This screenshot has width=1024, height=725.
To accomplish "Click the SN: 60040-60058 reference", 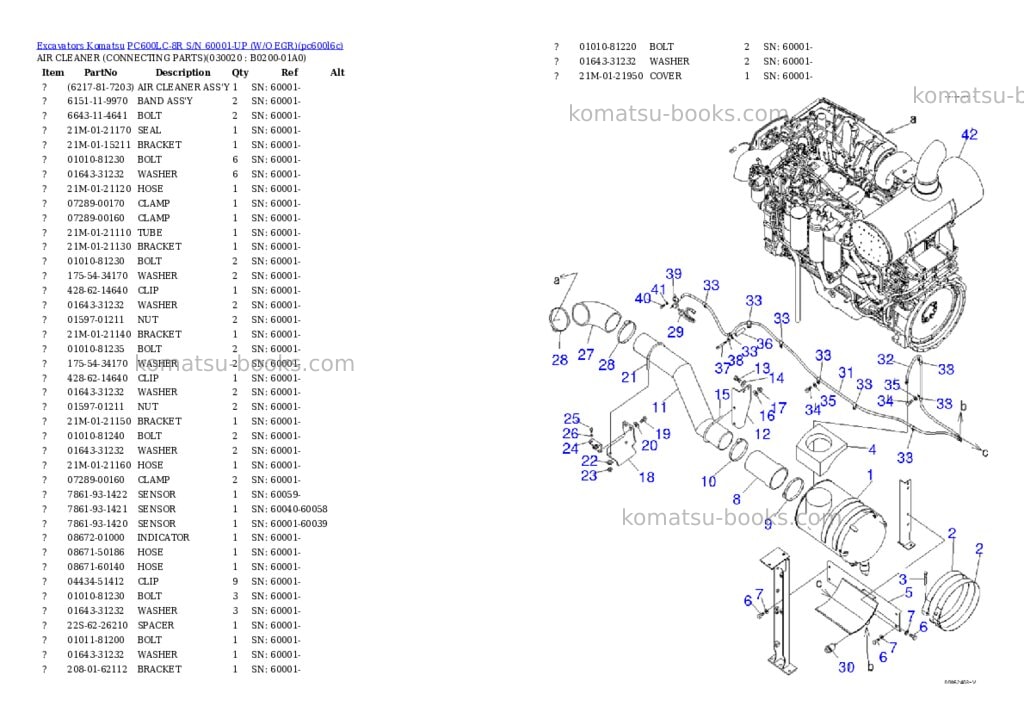I will tap(289, 509).
